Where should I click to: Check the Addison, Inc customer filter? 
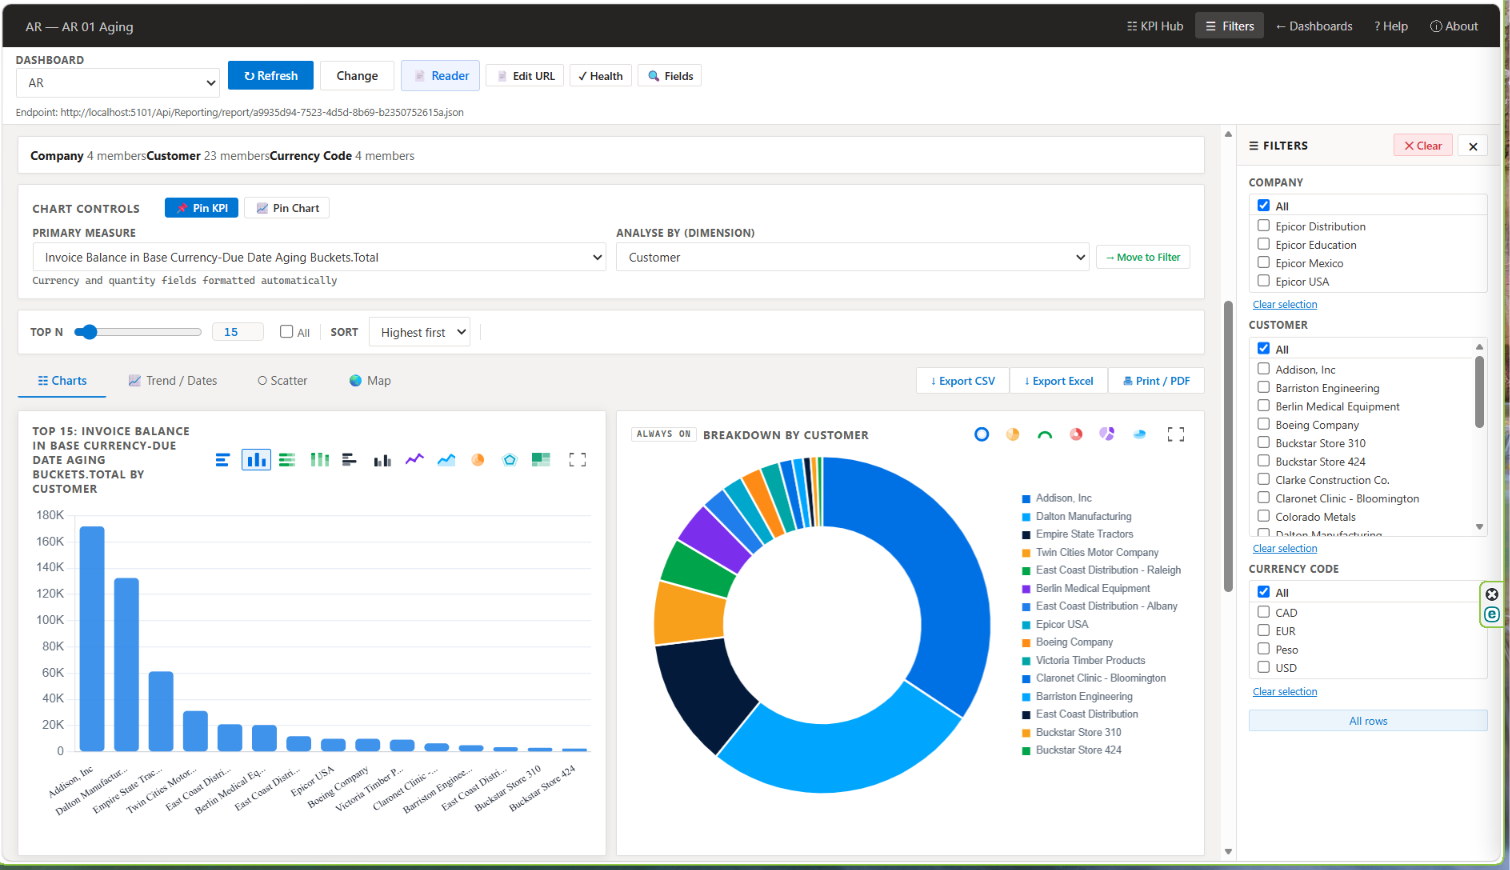click(x=1264, y=369)
